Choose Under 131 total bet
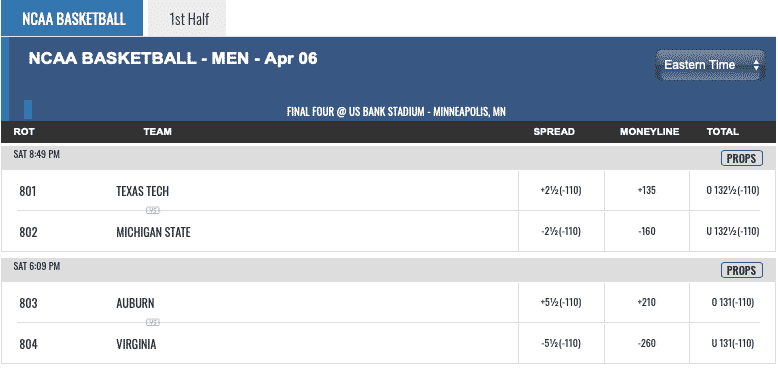 pos(732,344)
